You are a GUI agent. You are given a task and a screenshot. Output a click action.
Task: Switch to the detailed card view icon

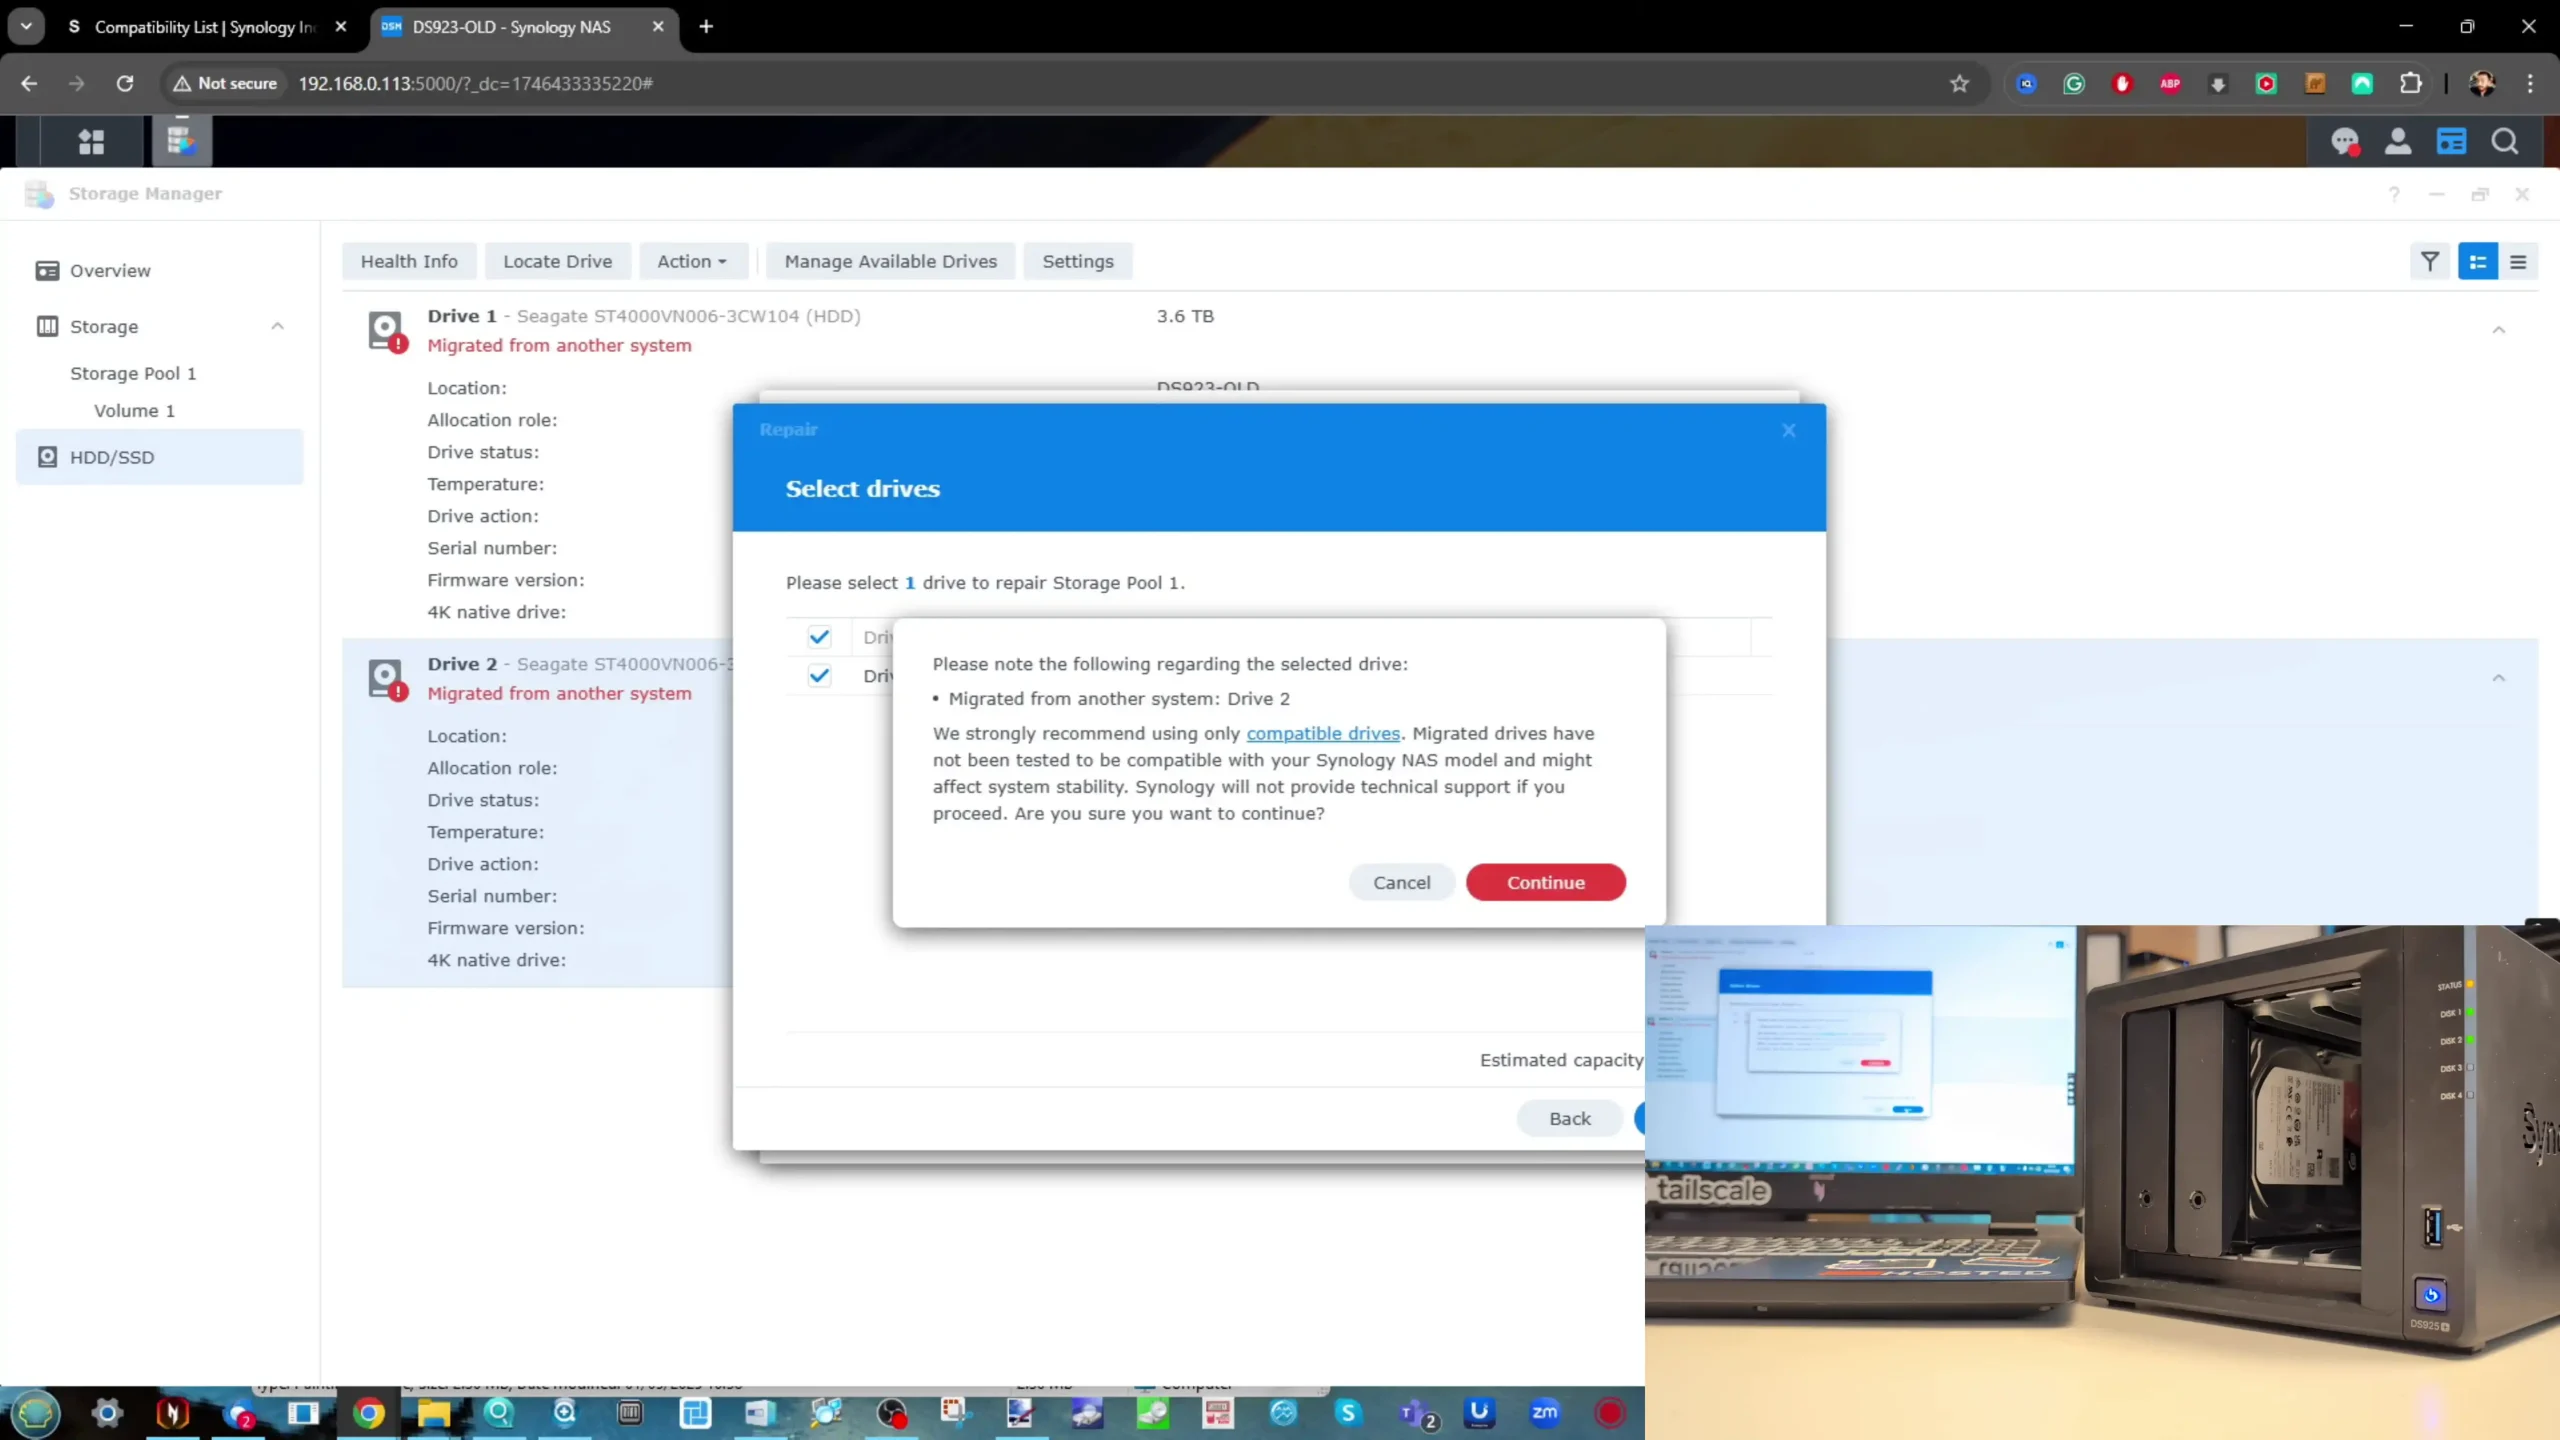pos(2478,262)
